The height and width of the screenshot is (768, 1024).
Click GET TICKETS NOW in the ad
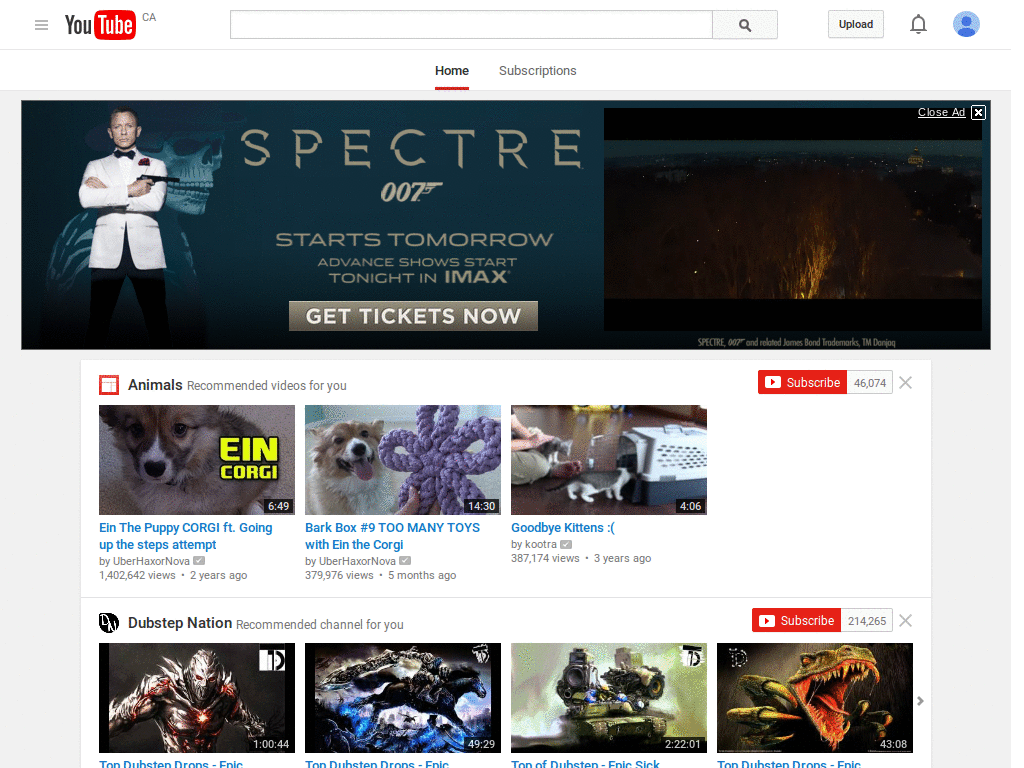(x=413, y=316)
